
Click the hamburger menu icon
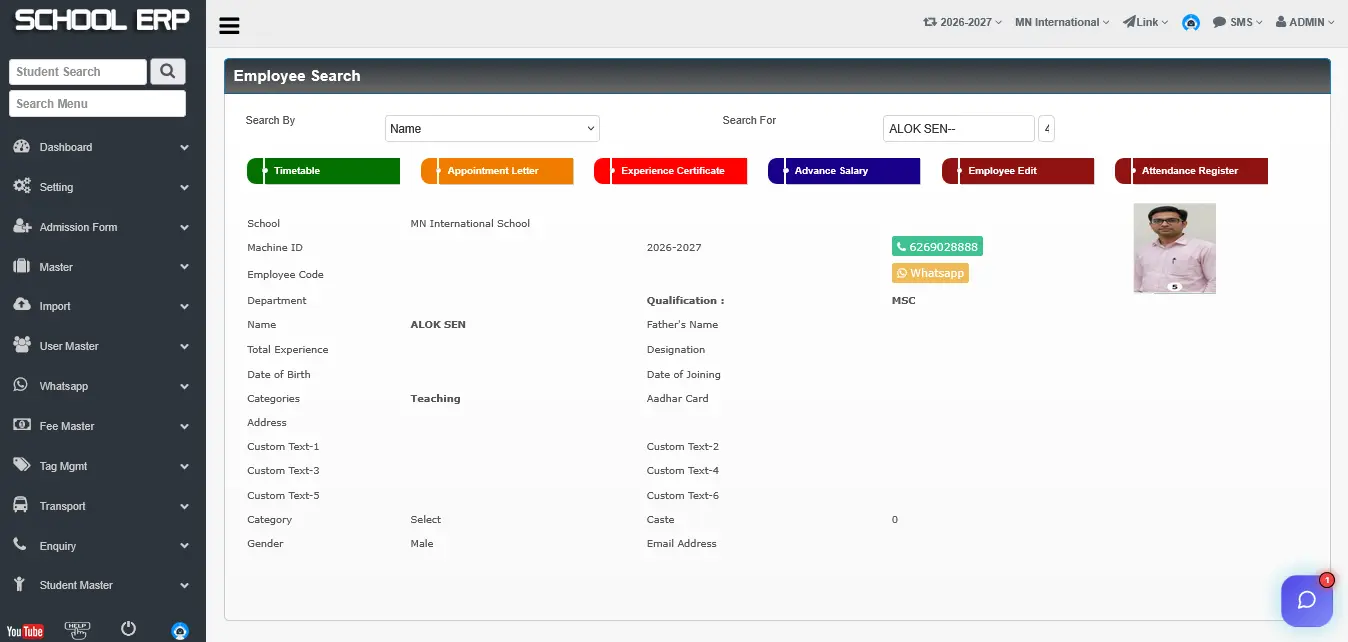tap(229, 26)
